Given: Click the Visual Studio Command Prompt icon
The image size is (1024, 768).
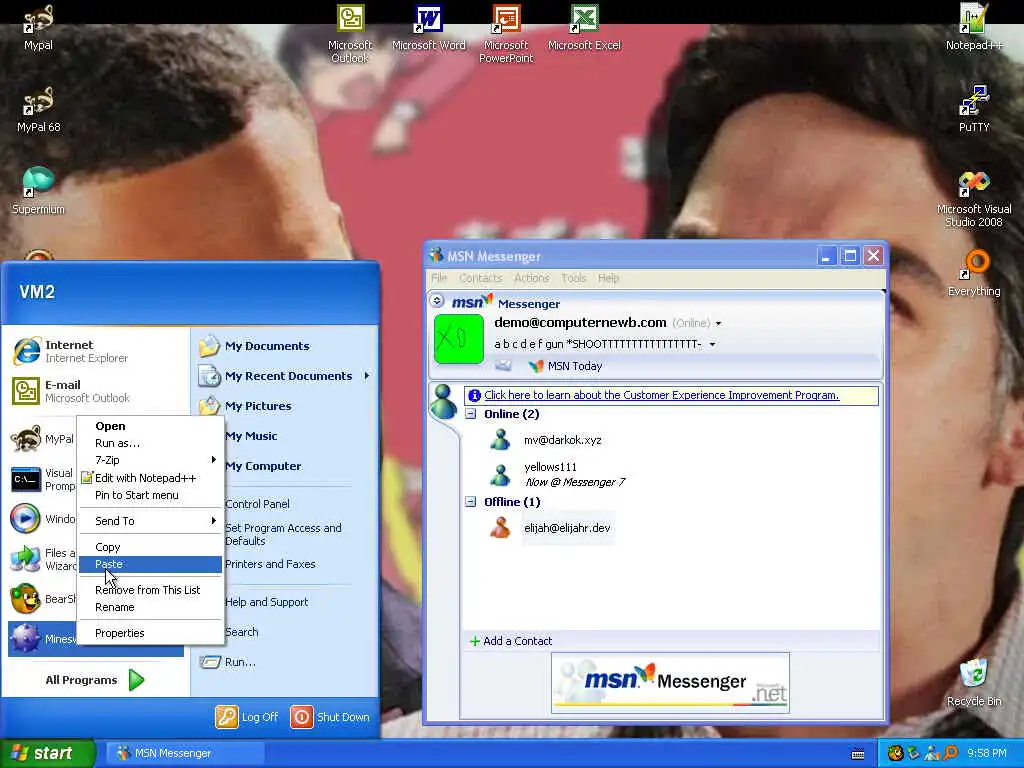Looking at the screenshot, I should [25, 479].
